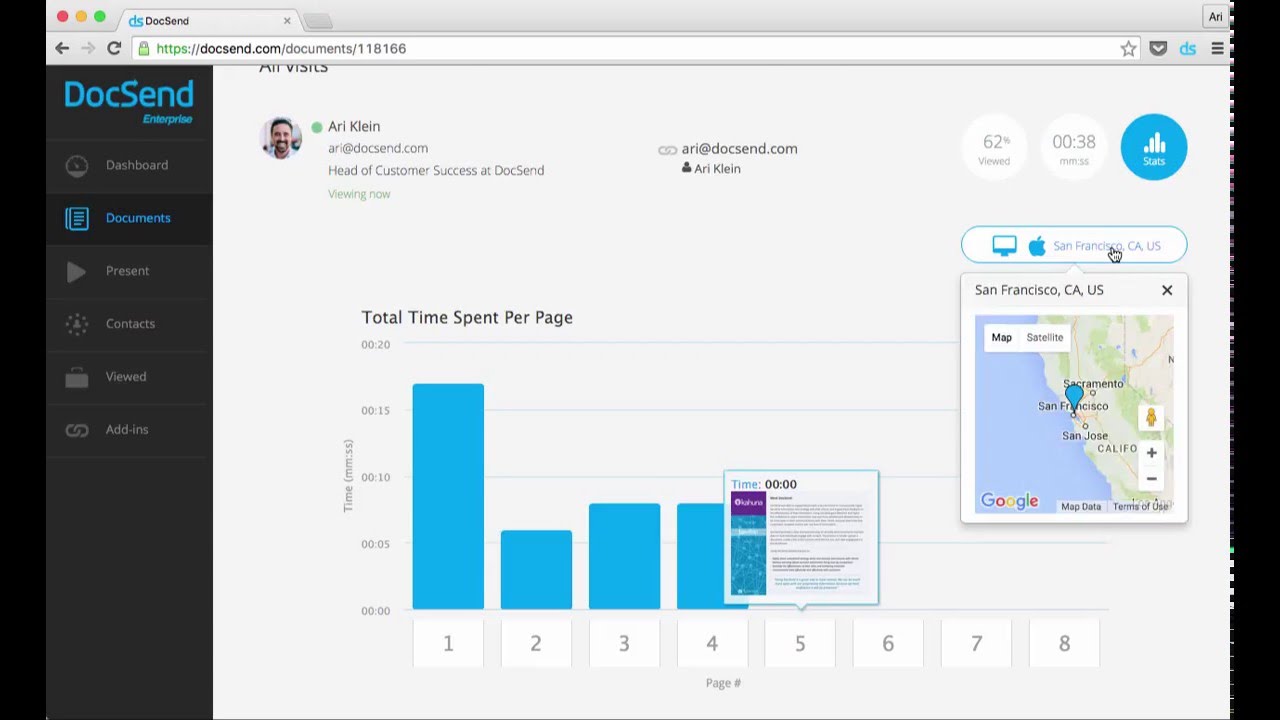Image resolution: width=1280 pixels, height=720 pixels.
Task: Open the Chrome browser menu
Action: [x=1218, y=48]
